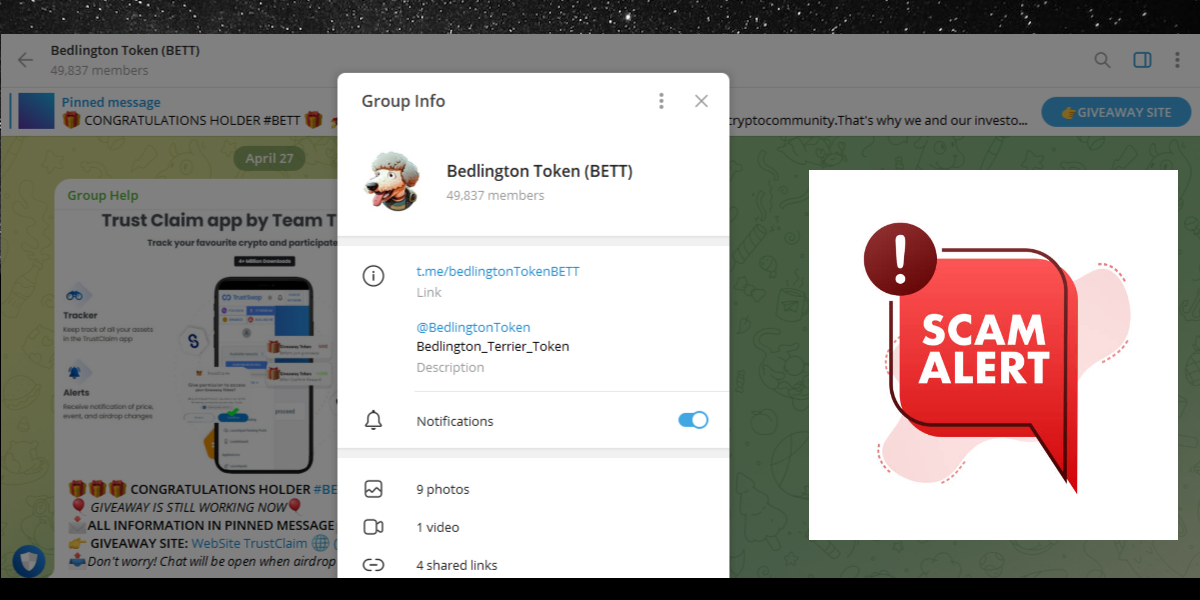This screenshot has height=600, width=1200.
Task: Toggle the side panel icon in chat header
Action: pyautogui.click(x=1142, y=60)
